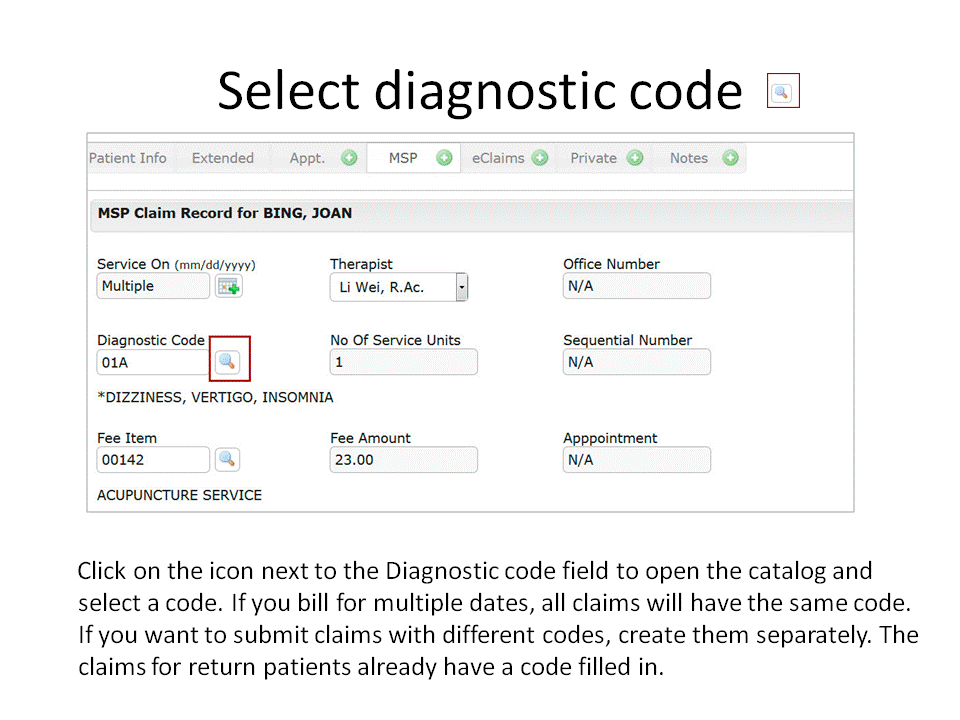Click the Service On calendar add icon
The height and width of the screenshot is (720, 960).
point(229,287)
